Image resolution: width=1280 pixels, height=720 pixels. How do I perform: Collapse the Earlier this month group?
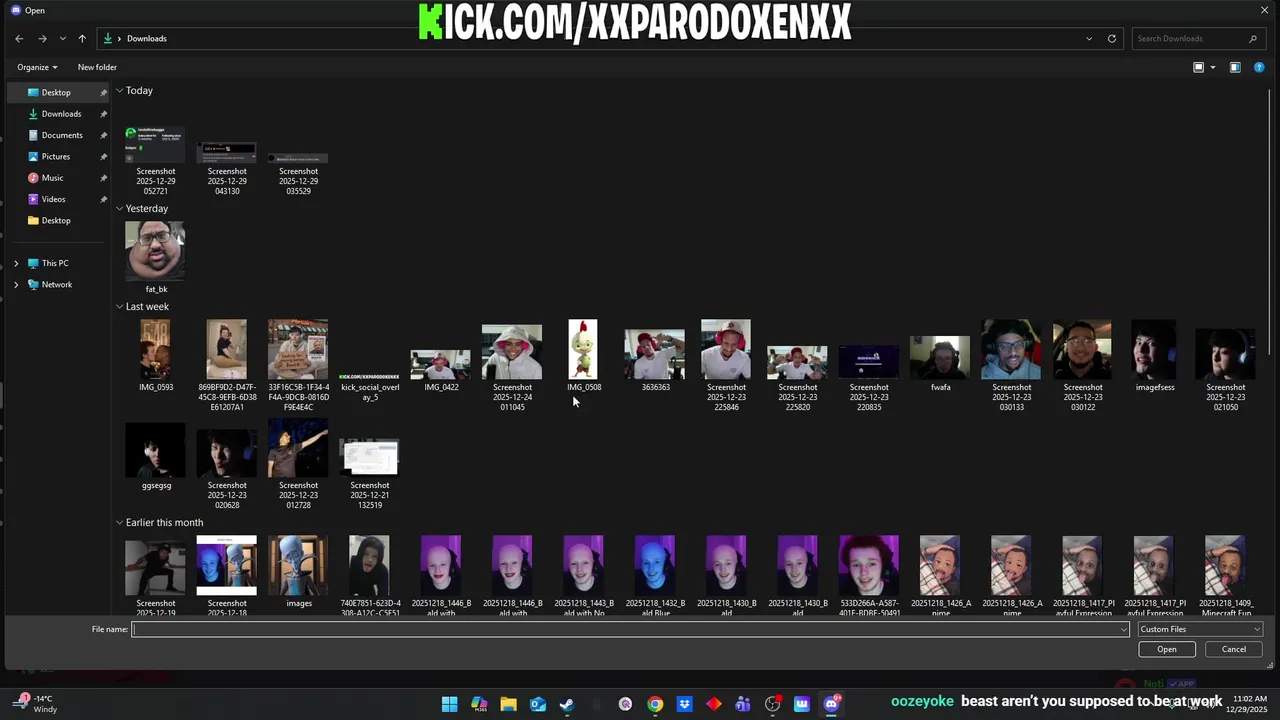point(119,522)
